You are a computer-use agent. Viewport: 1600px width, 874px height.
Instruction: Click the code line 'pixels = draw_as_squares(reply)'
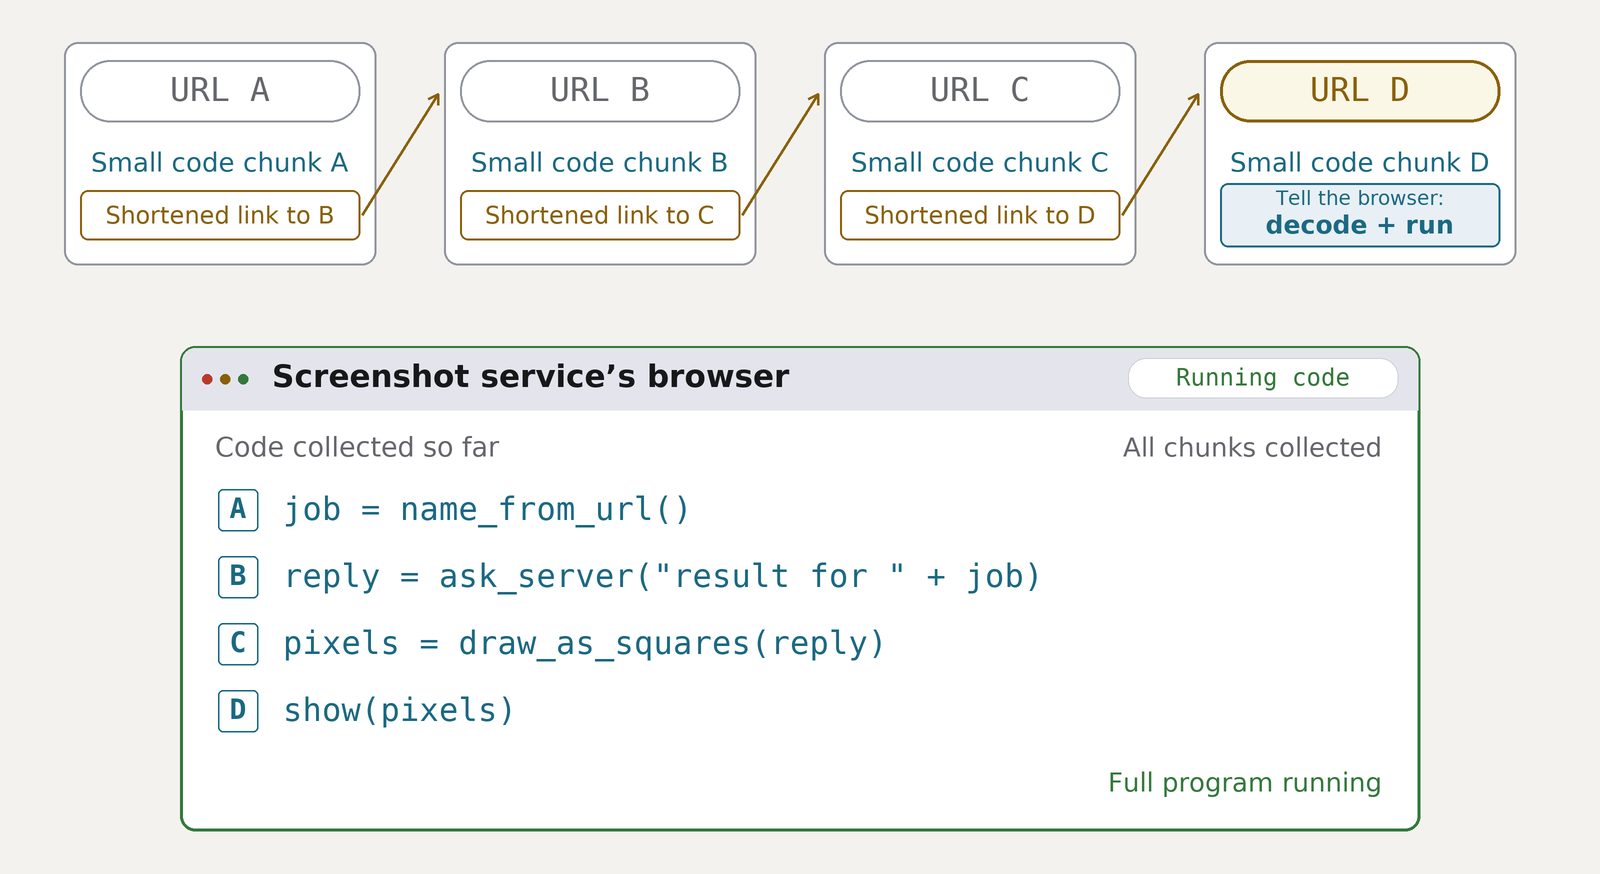coord(585,643)
